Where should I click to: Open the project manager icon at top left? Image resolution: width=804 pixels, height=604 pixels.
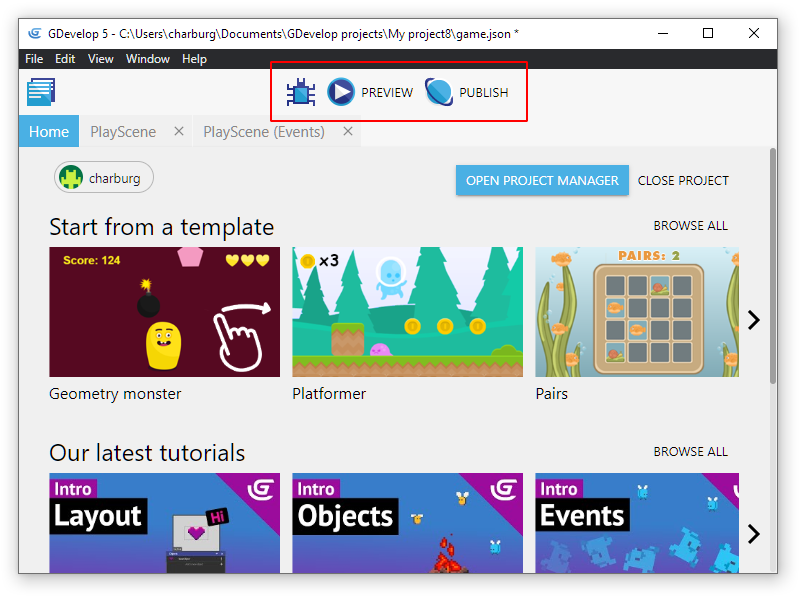[x=41, y=93]
